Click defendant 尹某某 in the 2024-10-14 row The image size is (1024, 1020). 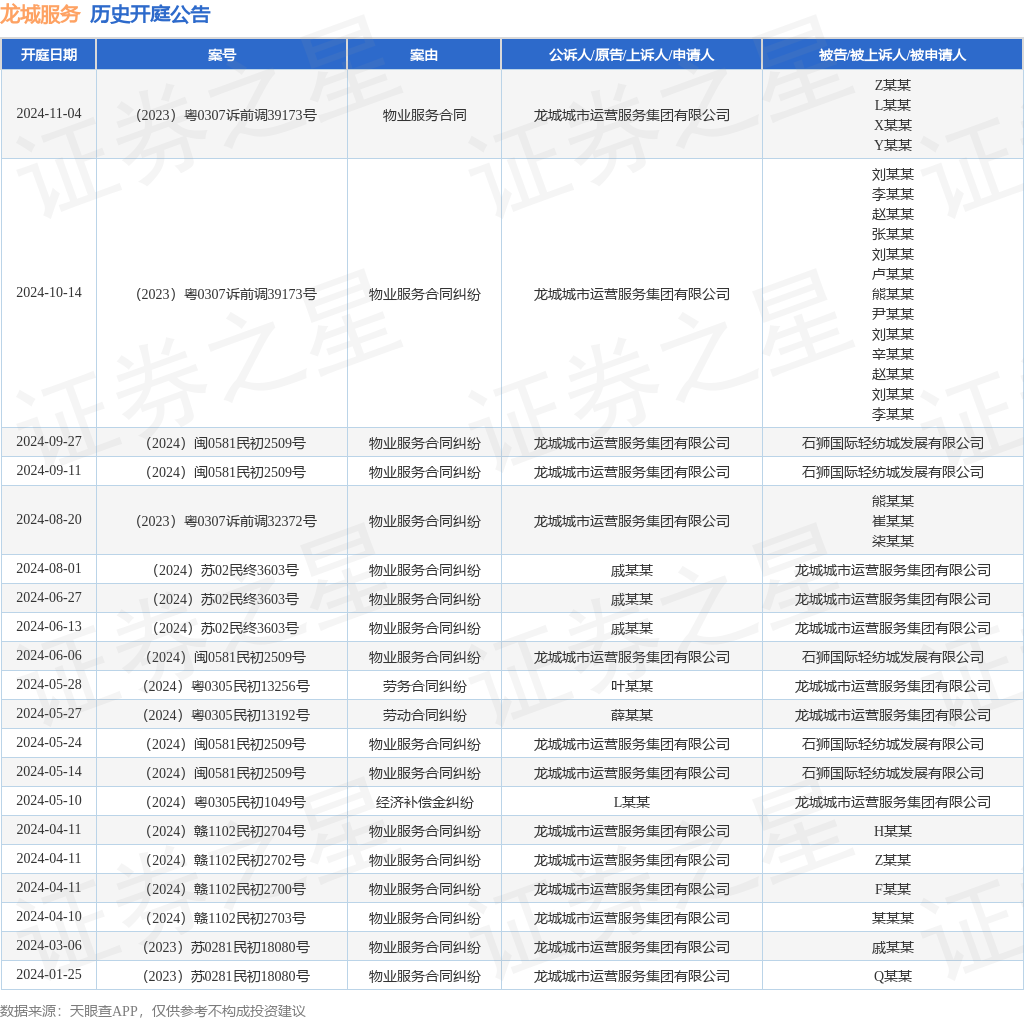pyautogui.click(x=893, y=314)
